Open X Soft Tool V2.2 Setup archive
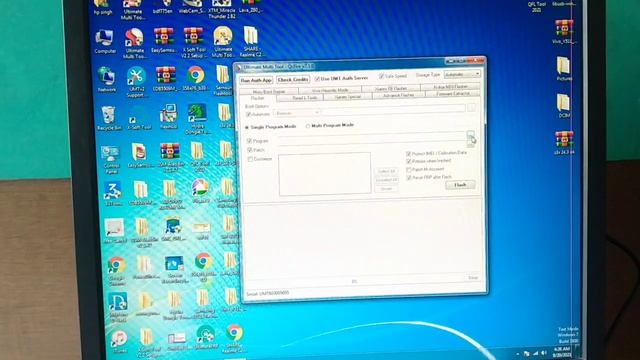 coord(193,42)
